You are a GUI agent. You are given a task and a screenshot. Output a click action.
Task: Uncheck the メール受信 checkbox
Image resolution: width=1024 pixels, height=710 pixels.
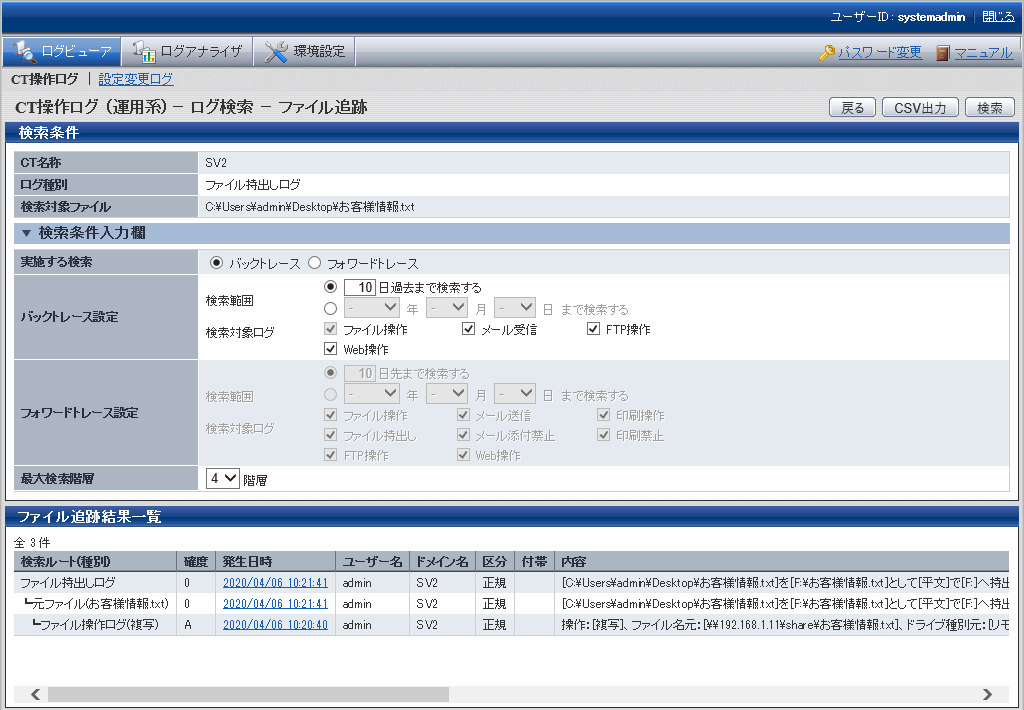click(x=468, y=329)
